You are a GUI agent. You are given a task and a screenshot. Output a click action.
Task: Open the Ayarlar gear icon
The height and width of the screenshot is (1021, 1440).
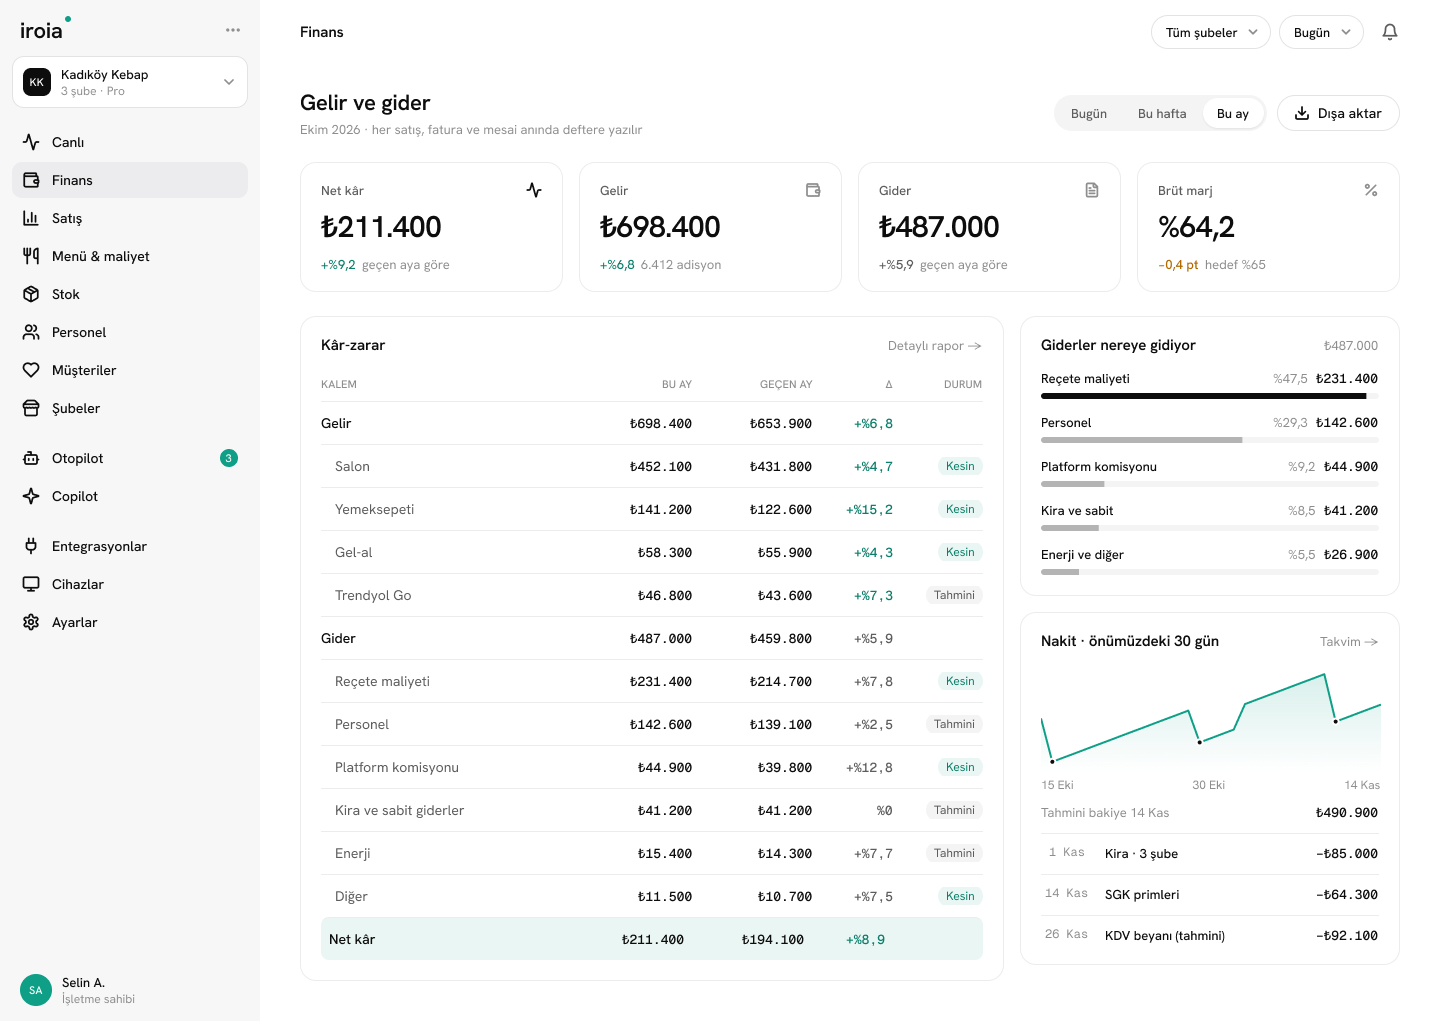coord(31,622)
